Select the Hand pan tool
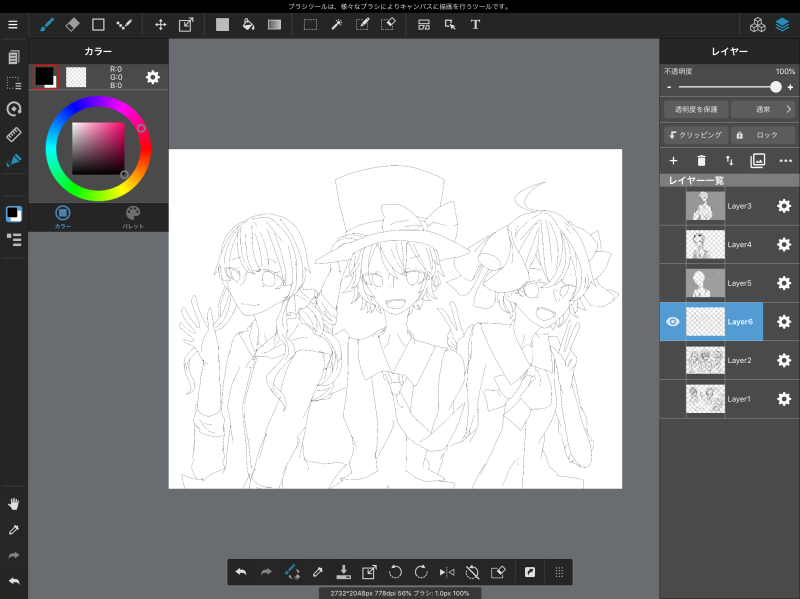The image size is (800, 599). coord(14,504)
